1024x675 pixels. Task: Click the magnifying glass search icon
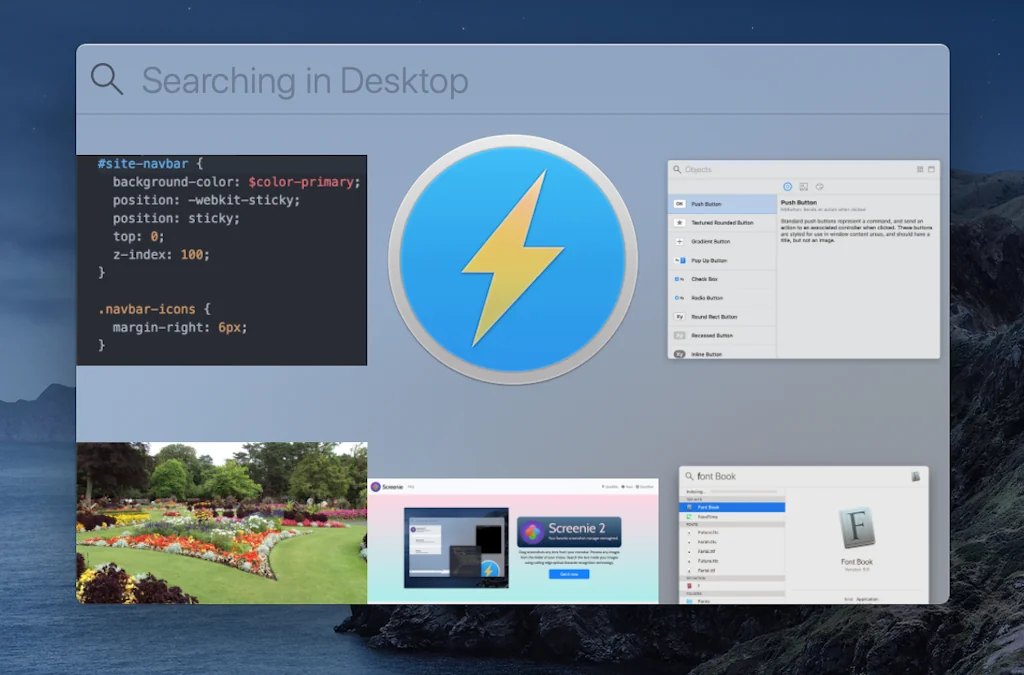pyautogui.click(x=107, y=79)
